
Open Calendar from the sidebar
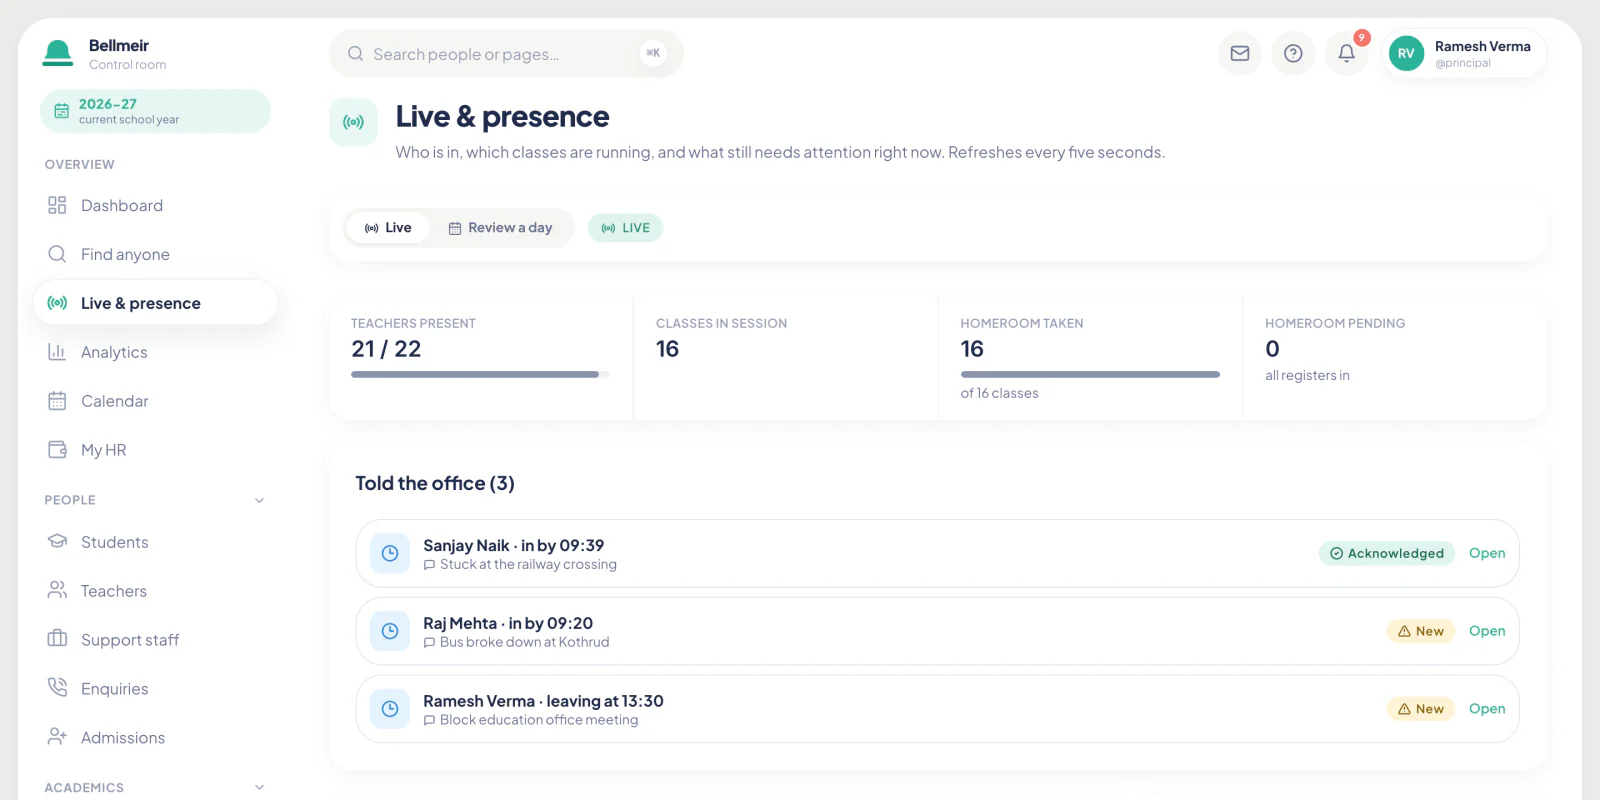point(155,401)
